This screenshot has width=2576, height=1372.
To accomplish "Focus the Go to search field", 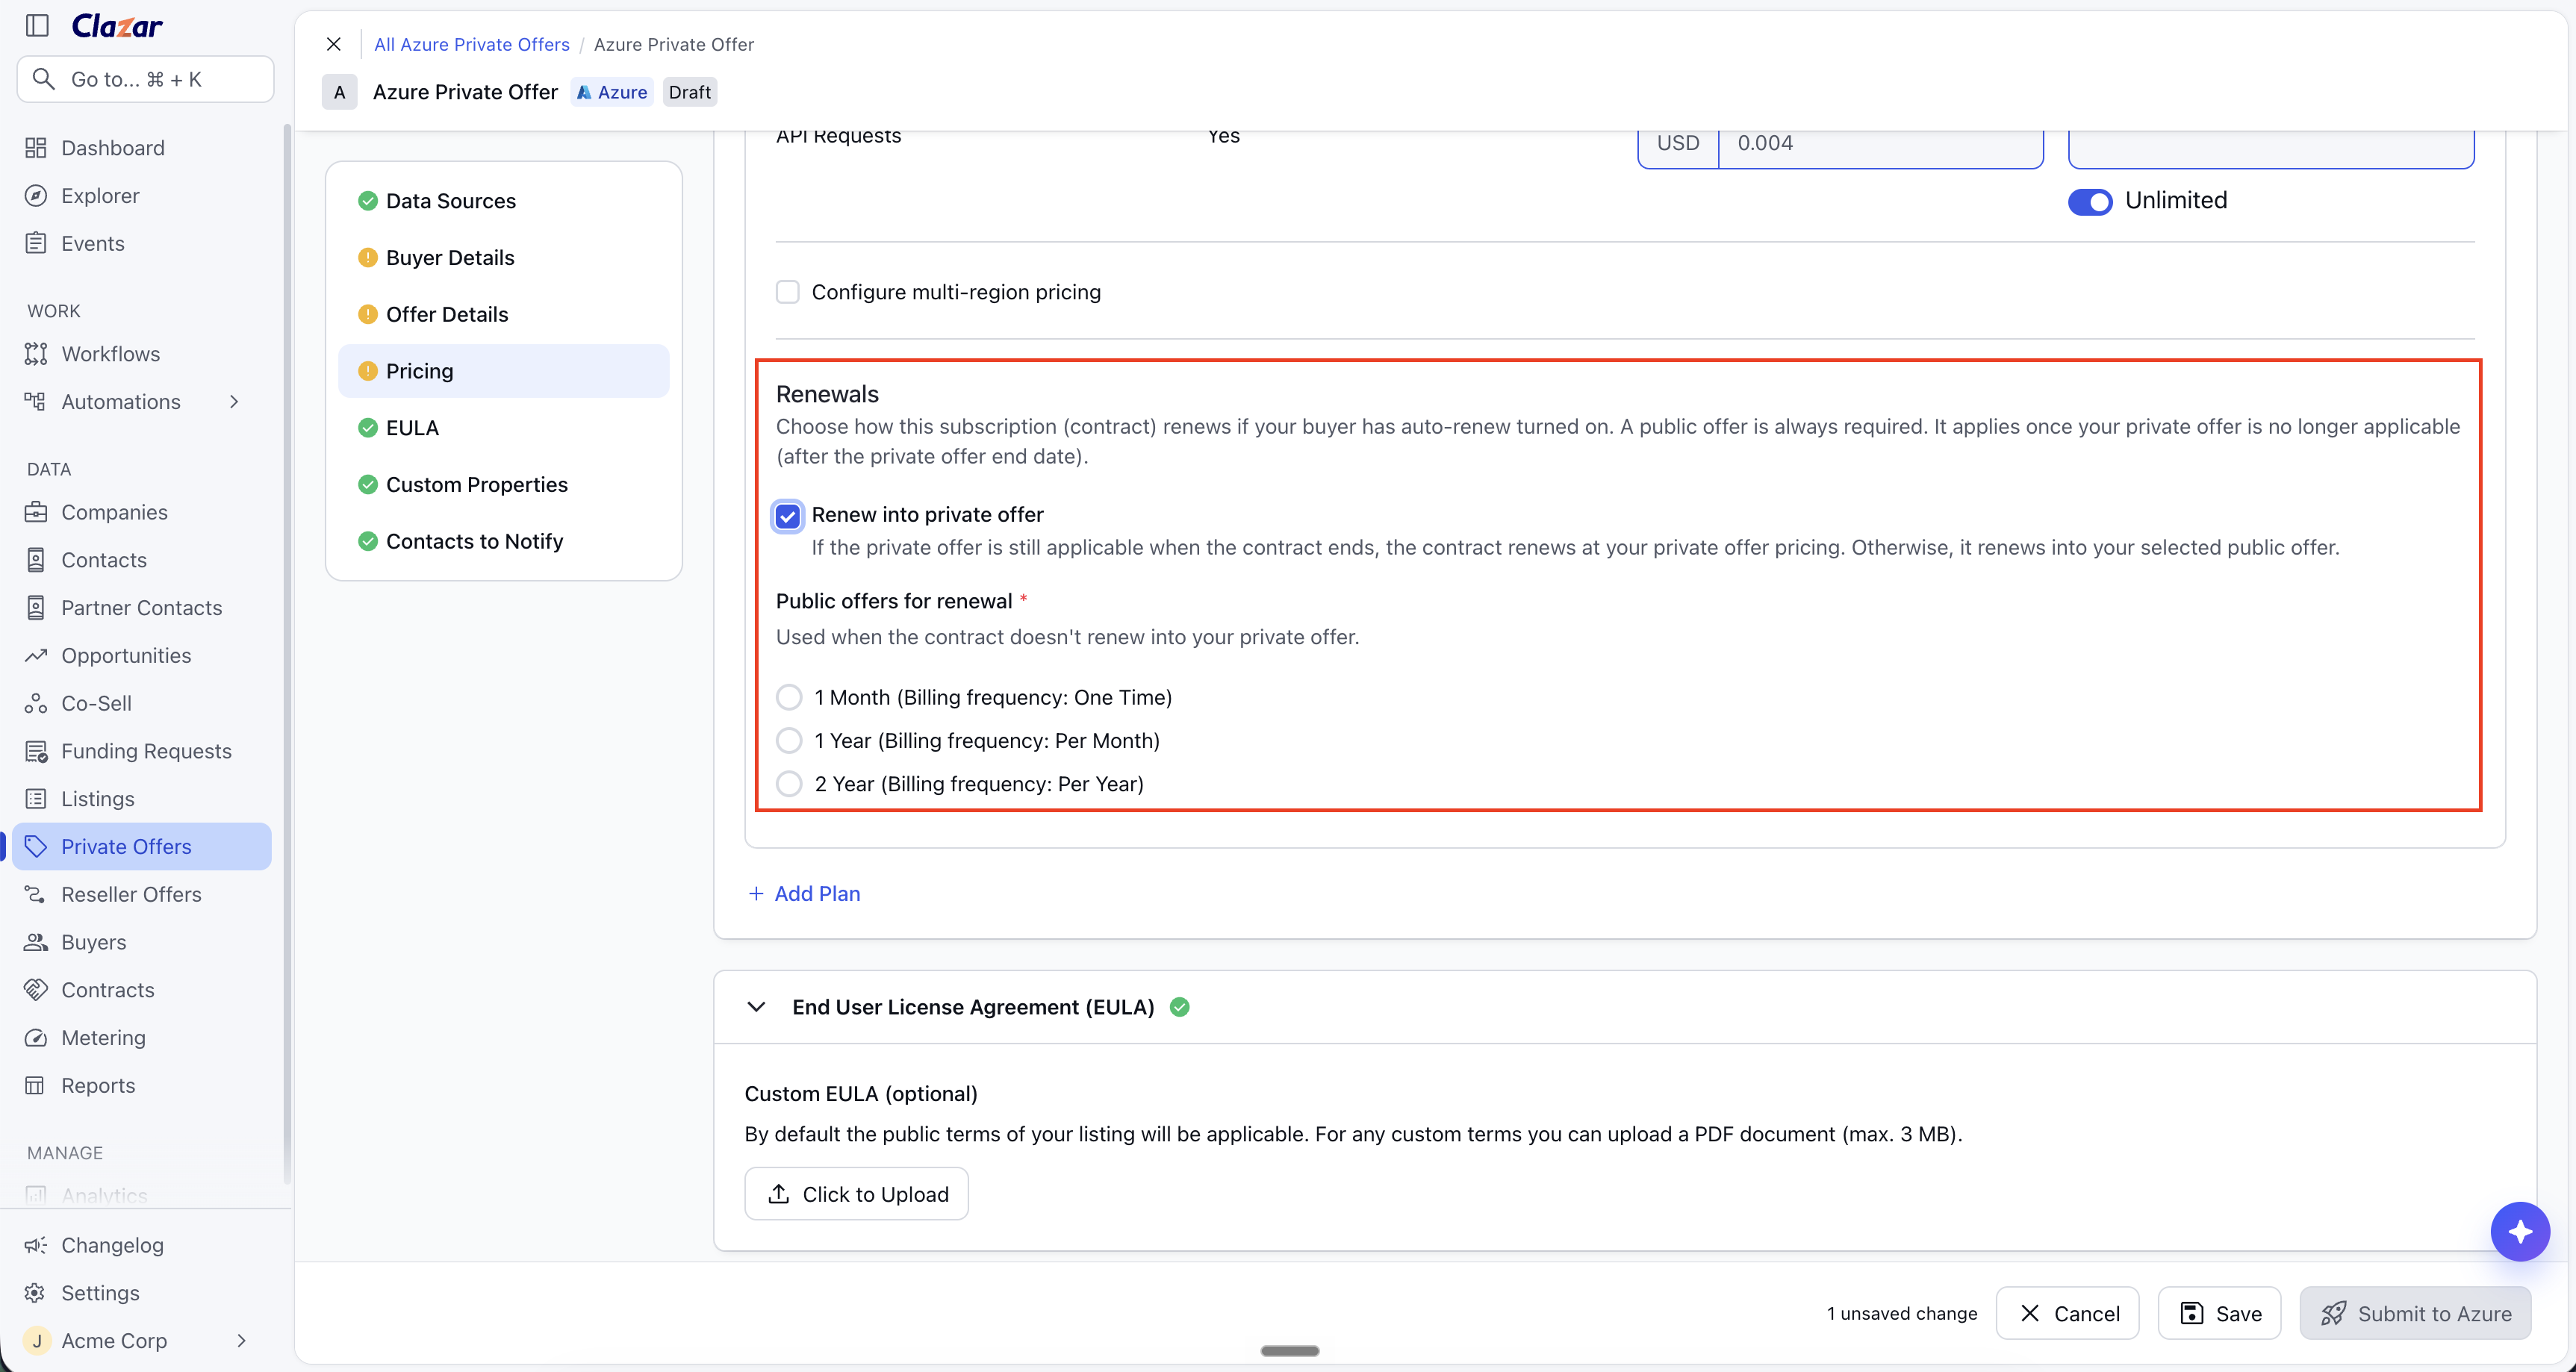I will pyautogui.click(x=146, y=79).
